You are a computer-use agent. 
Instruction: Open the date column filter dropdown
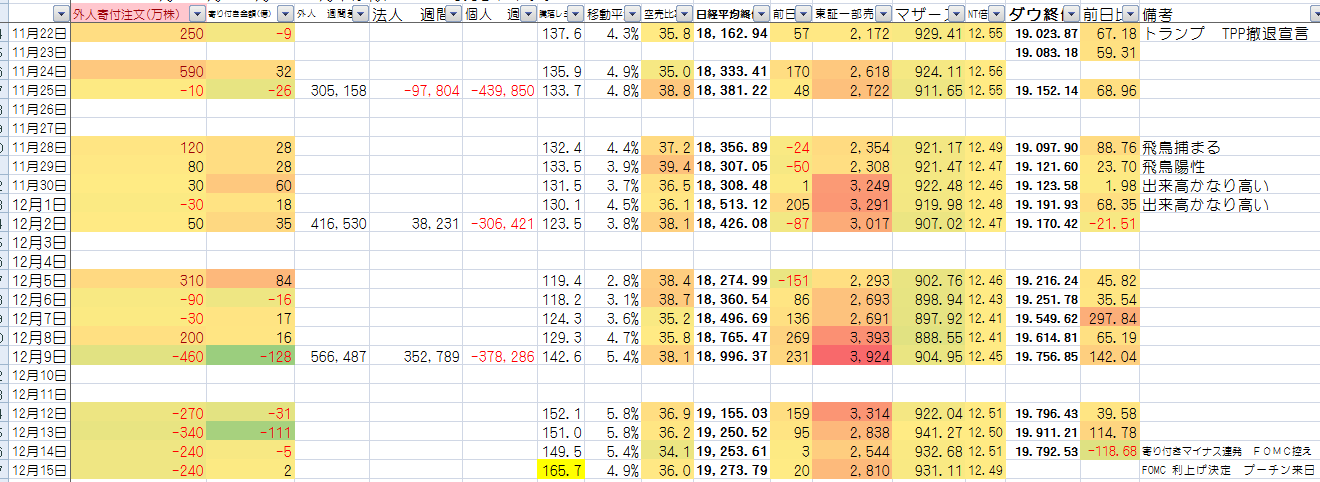click(60, 15)
